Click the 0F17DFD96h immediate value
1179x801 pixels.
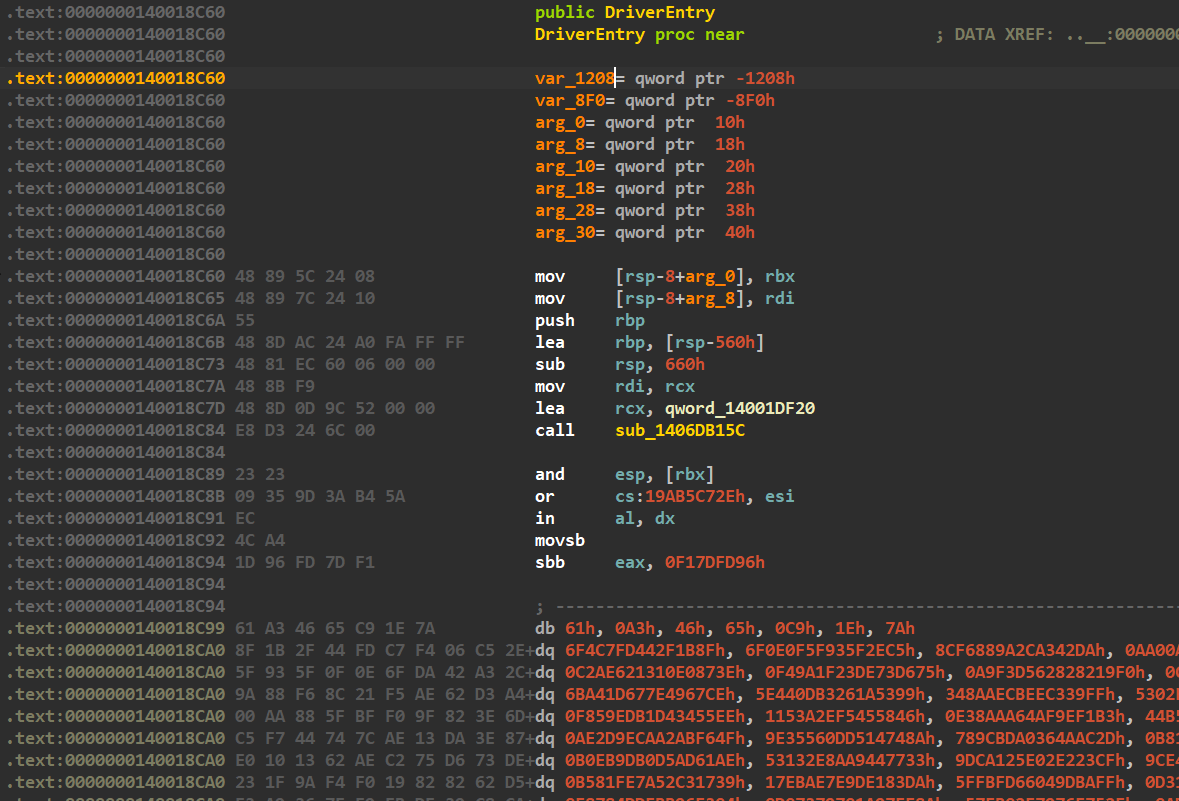coord(714,562)
